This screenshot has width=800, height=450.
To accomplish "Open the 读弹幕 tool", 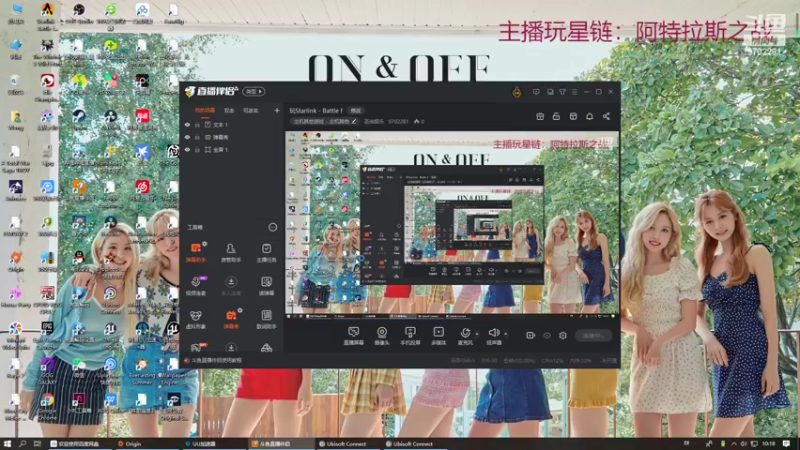I will tap(266, 286).
